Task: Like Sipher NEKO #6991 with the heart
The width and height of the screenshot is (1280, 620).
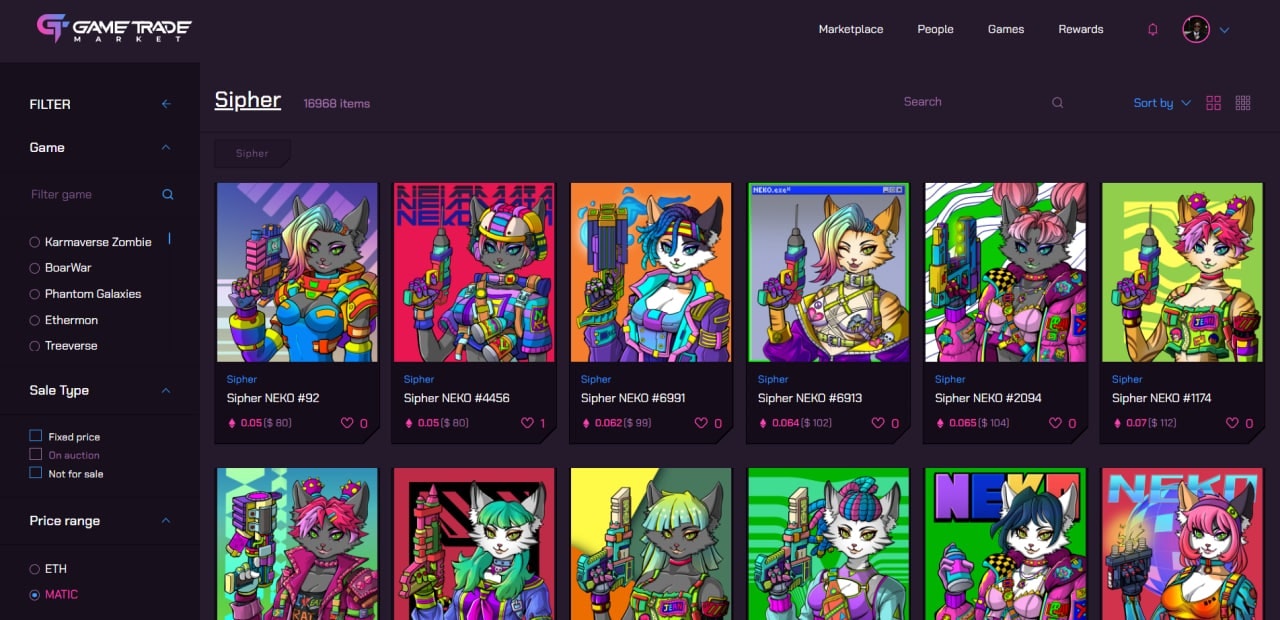Action: tap(701, 423)
